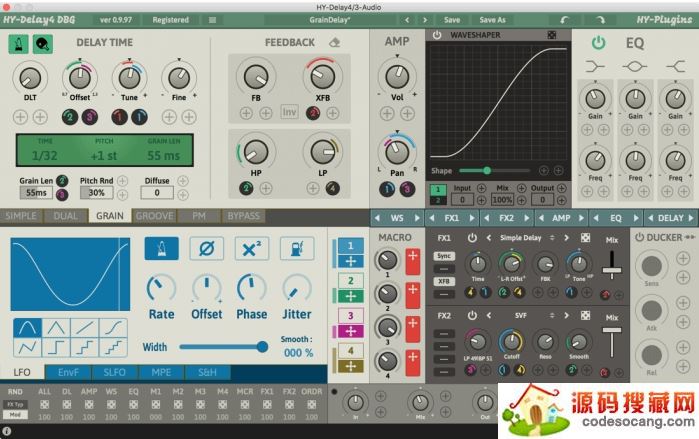
Task: Select the sine LFO waveform shape
Action: tap(27, 326)
